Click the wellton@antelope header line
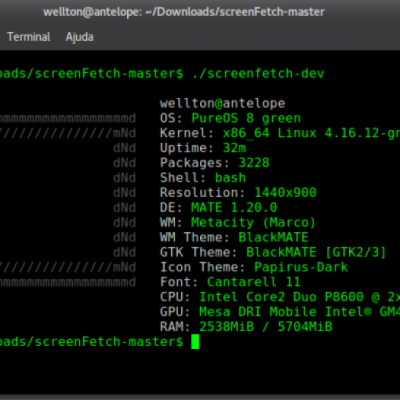Viewport: 400px width, 400px height. (222, 103)
